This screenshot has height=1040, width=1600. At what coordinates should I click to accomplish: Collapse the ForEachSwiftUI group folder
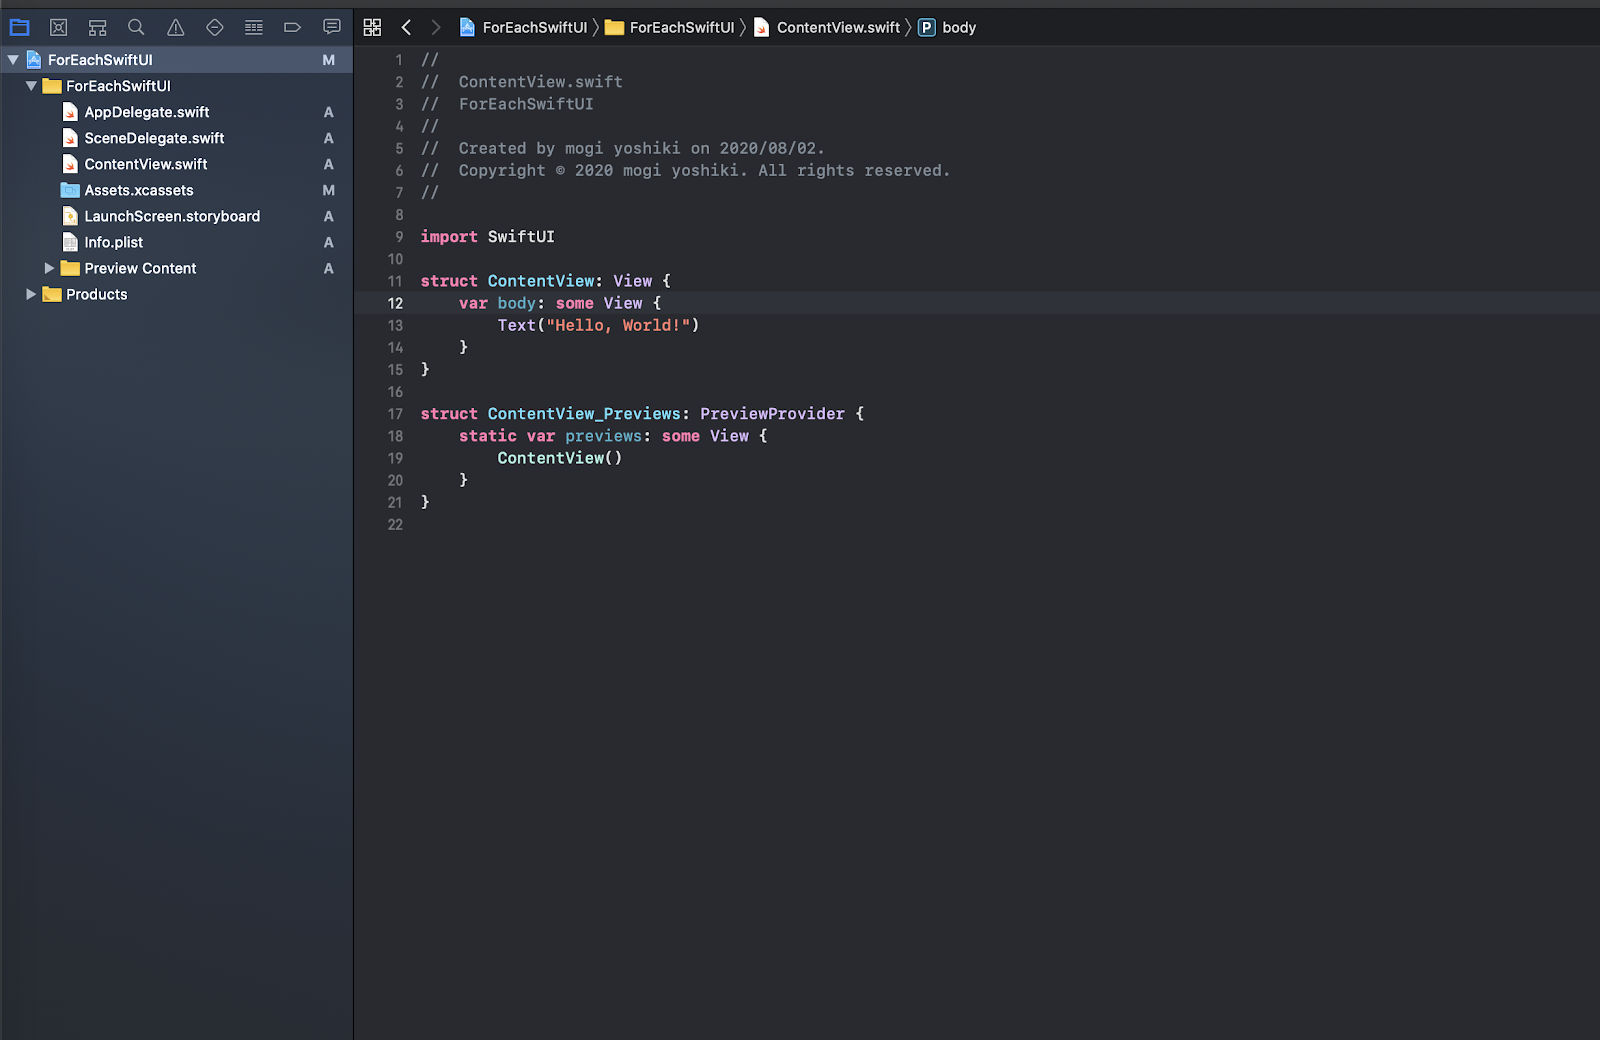[x=31, y=86]
